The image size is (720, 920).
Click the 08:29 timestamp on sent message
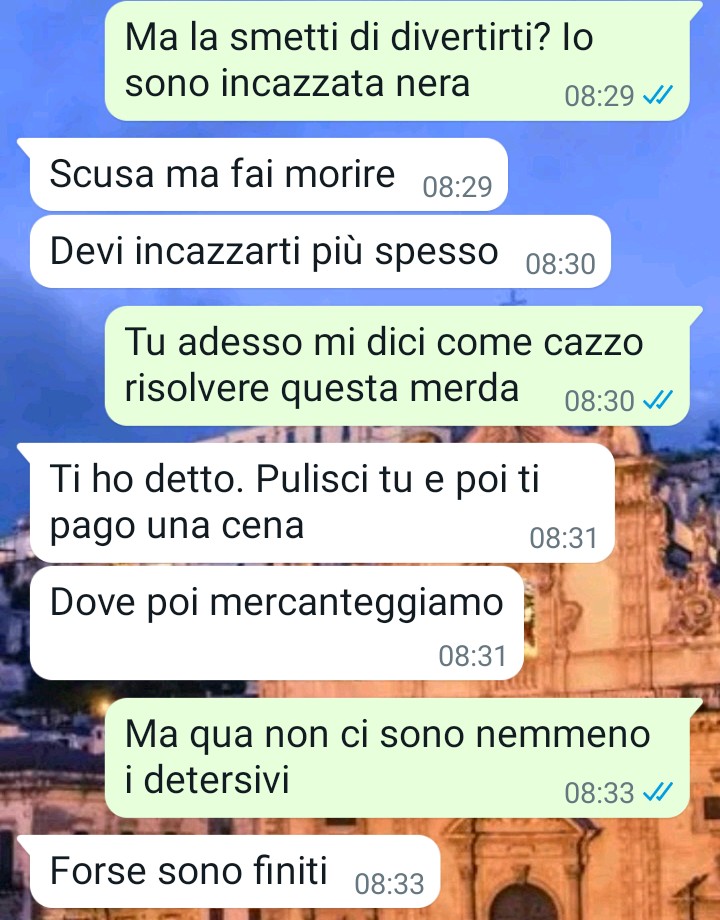click(x=599, y=96)
